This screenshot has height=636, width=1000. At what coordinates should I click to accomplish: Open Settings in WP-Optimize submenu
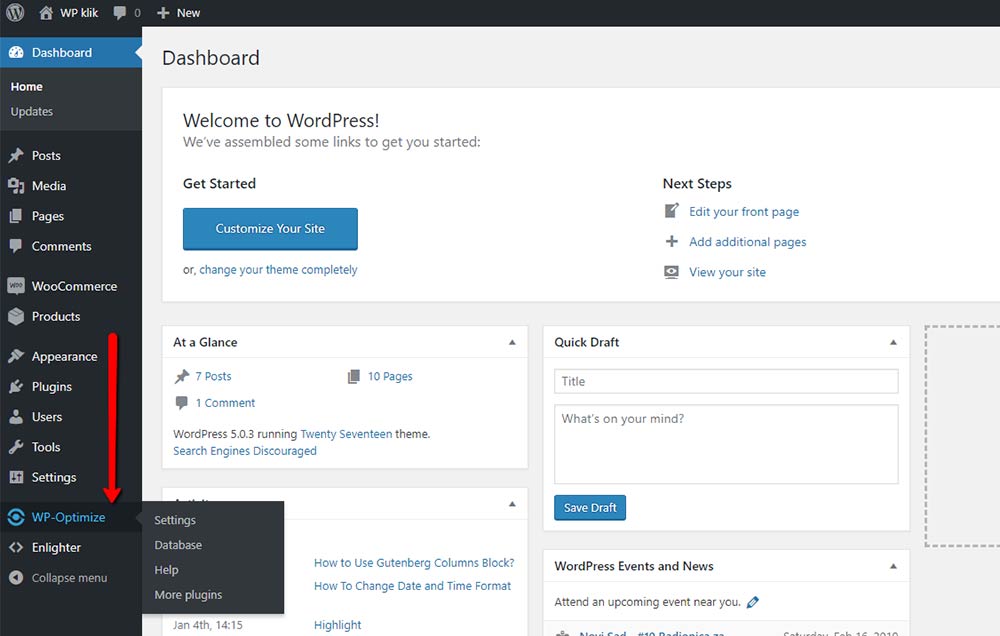pos(175,520)
